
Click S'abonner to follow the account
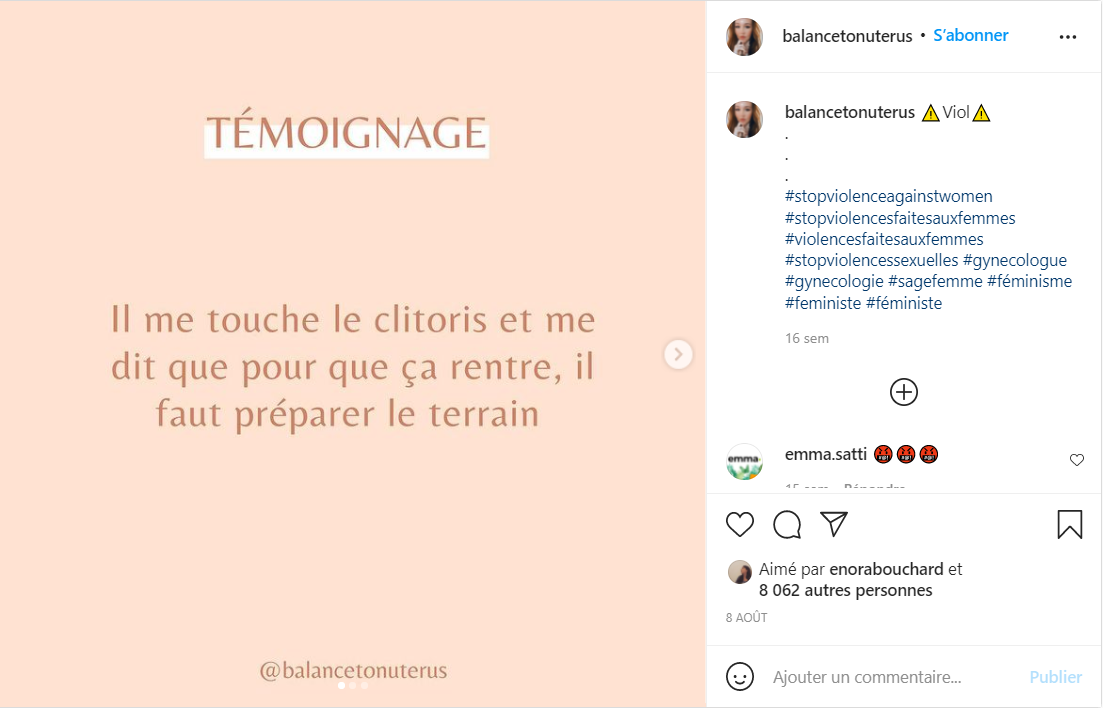(x=970, y=35)
